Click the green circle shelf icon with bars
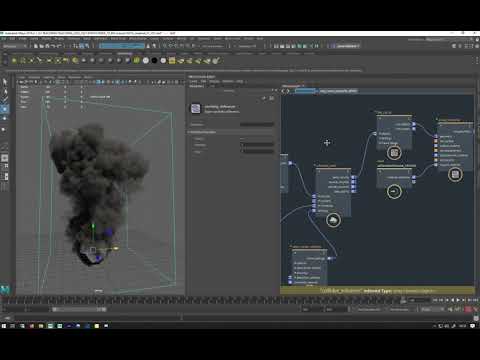 coord(136,60)
